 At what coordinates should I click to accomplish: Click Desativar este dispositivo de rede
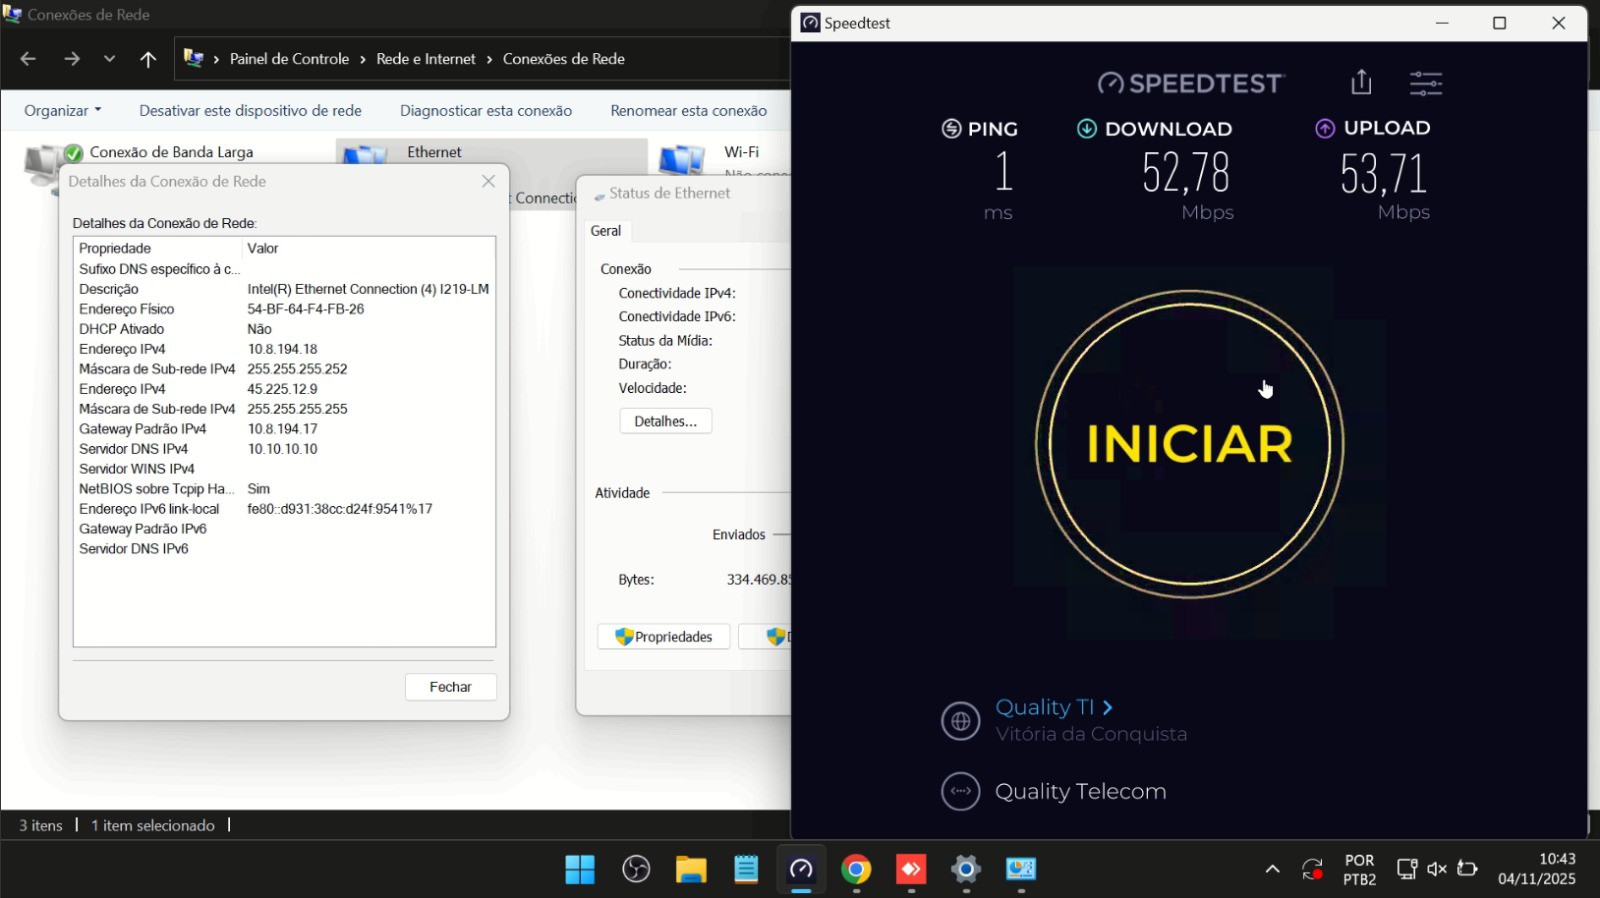(x=250, y=111)
